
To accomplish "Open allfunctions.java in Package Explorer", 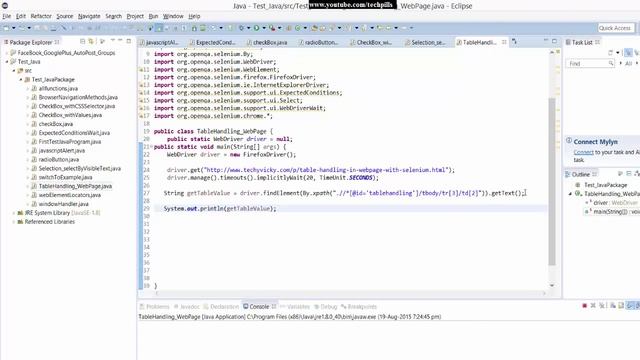I will point(58,89).
